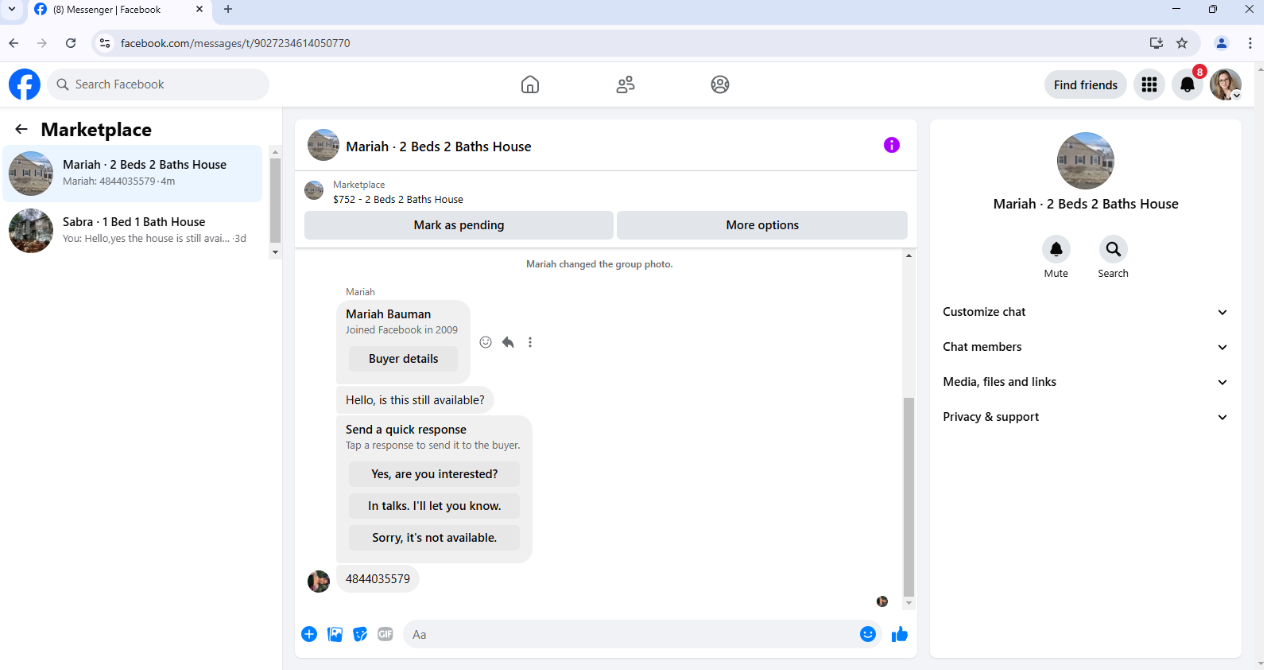This screenshot has height=670, width=1264.
Task: Send a thumbs-up like
Action: (899, 634)
